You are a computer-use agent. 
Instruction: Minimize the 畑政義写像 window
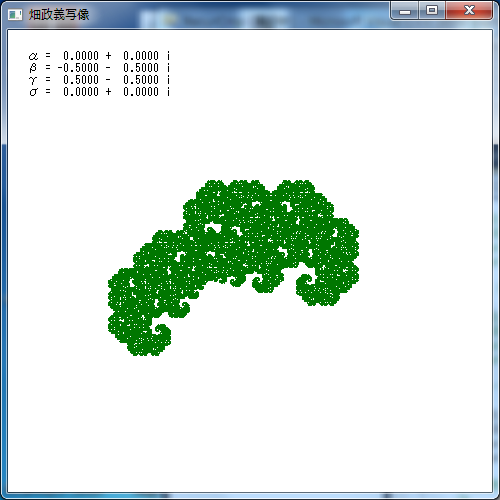405,11
